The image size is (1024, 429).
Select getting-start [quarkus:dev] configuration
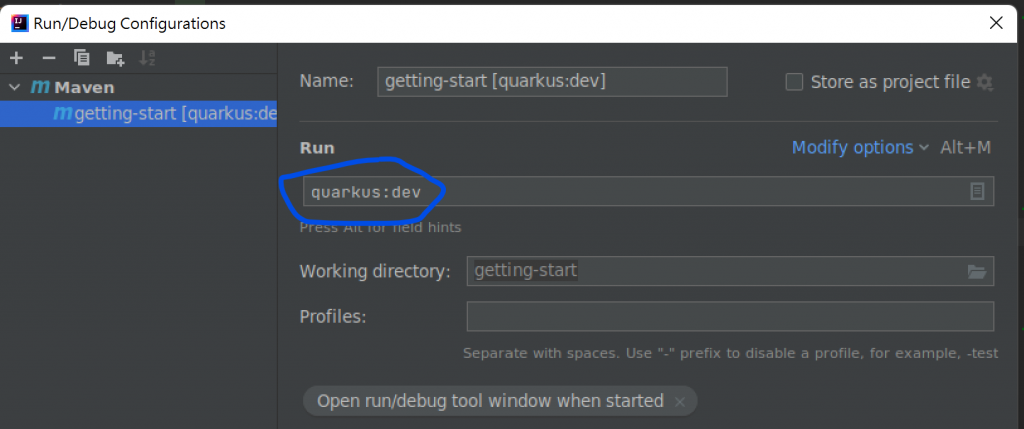(x=138, y=114)
